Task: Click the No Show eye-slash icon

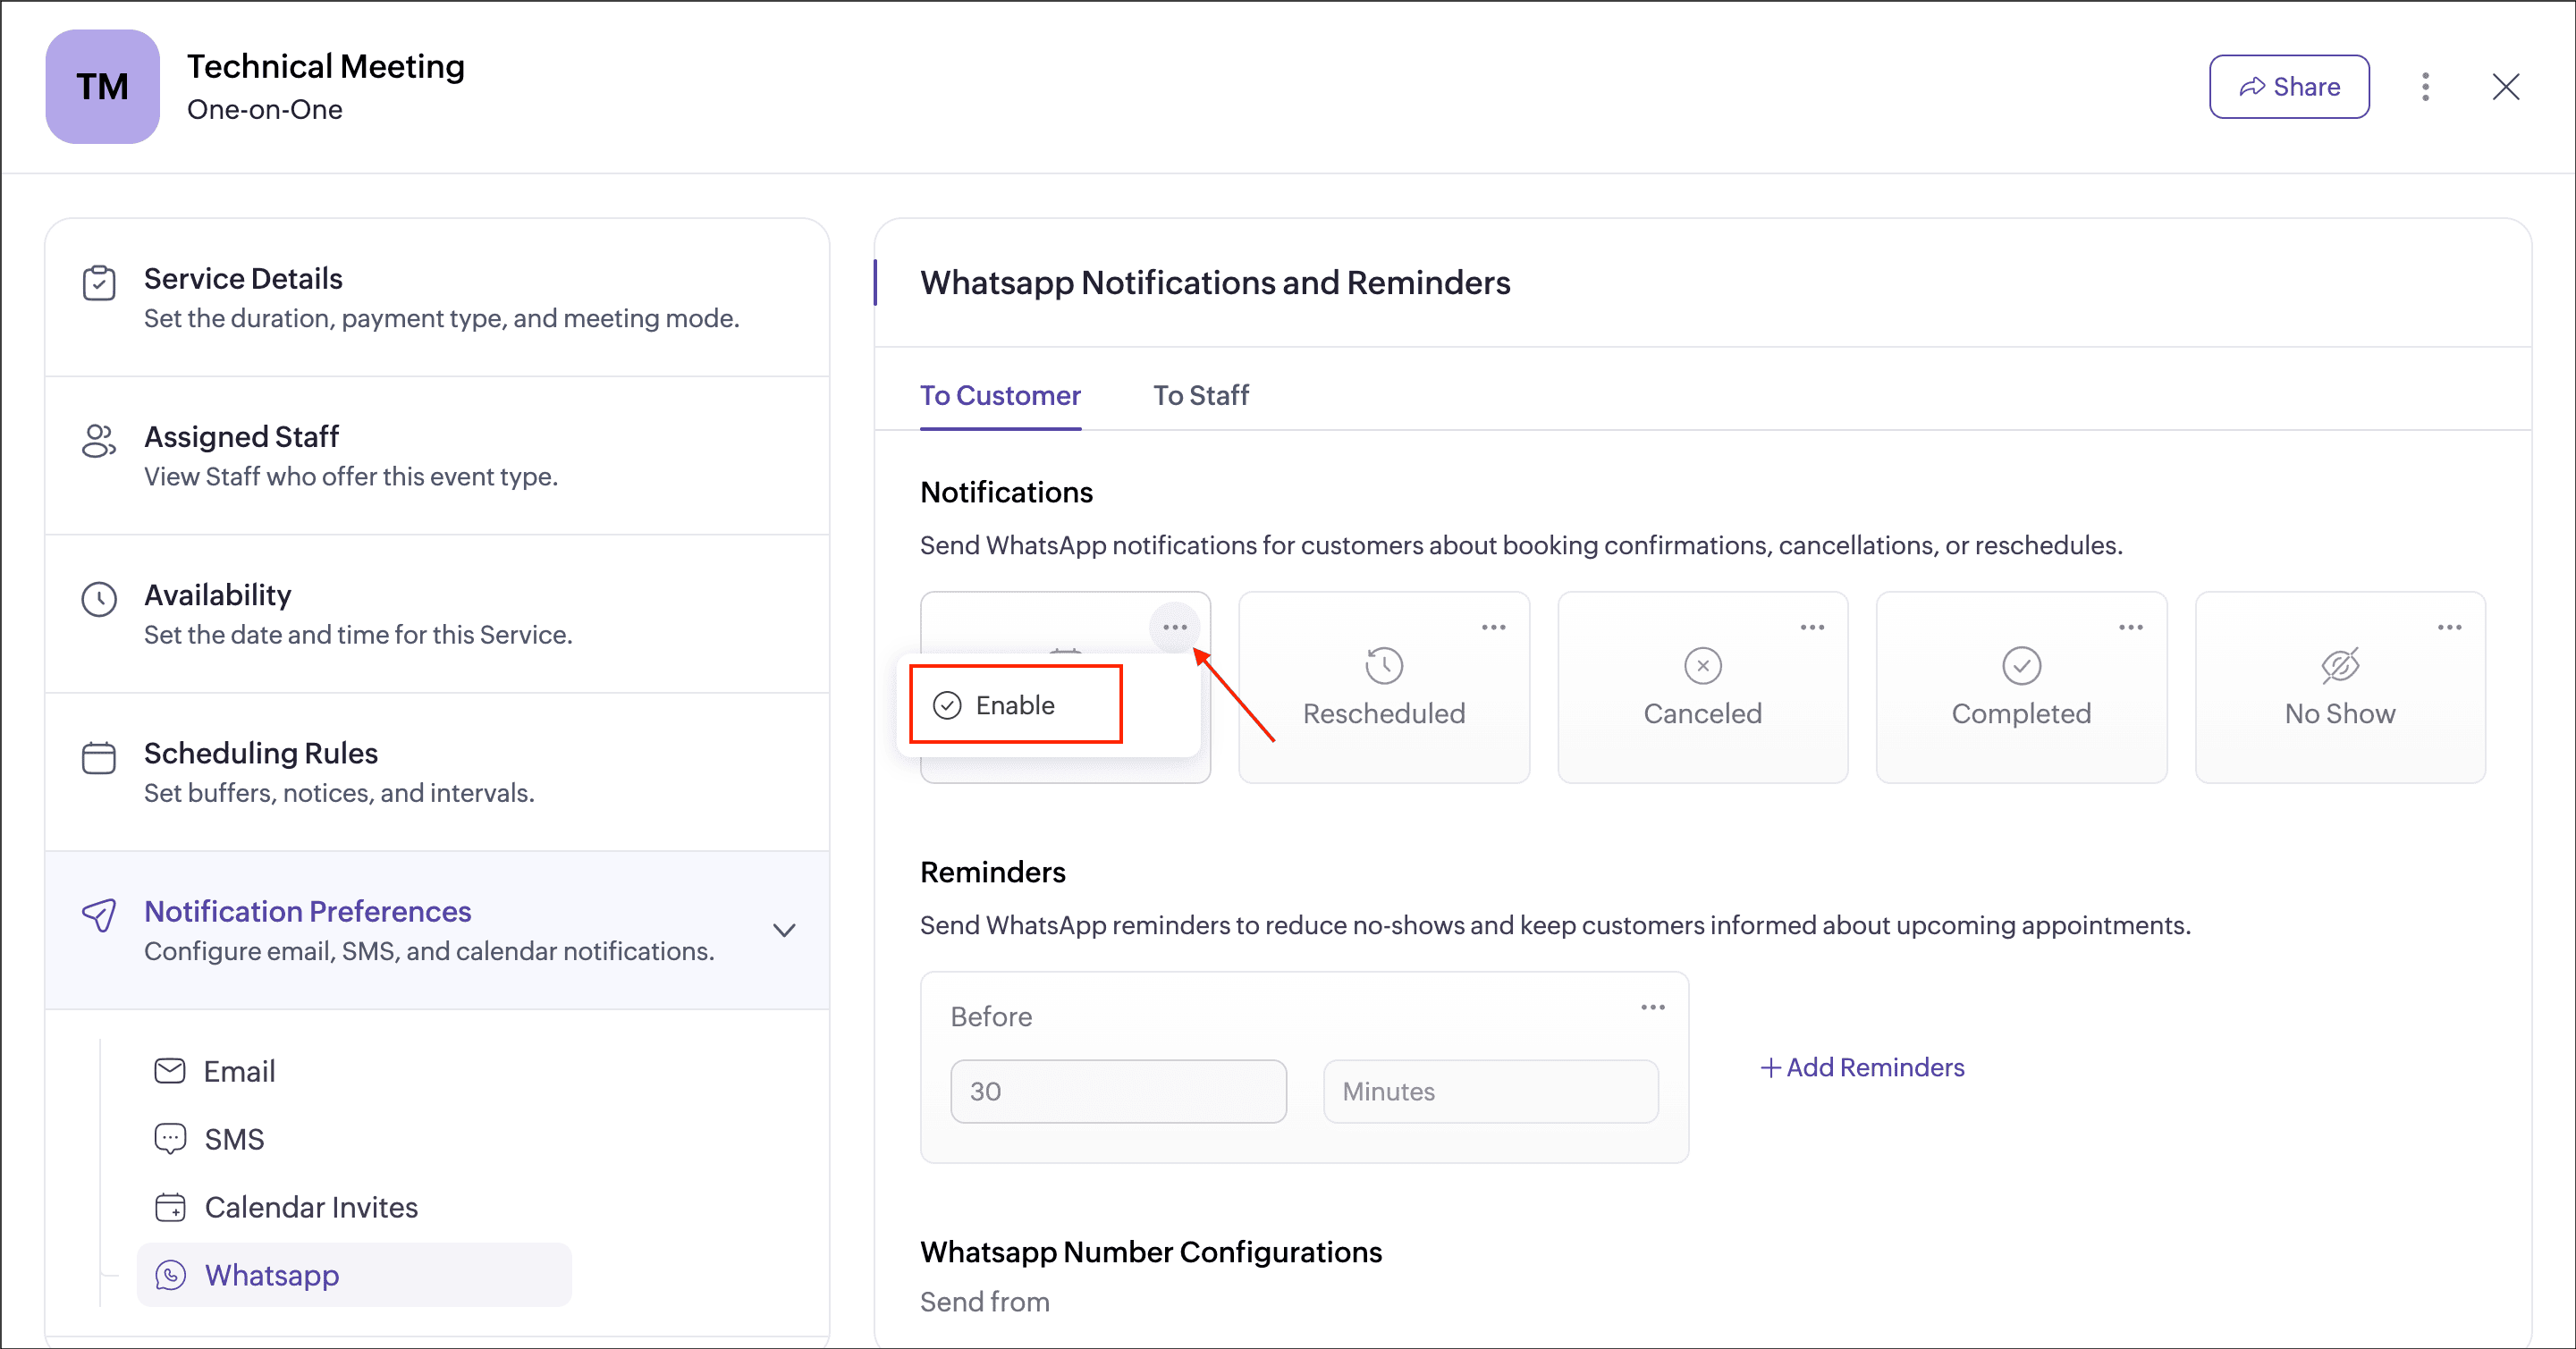Action: click(x=2340, y=665)
